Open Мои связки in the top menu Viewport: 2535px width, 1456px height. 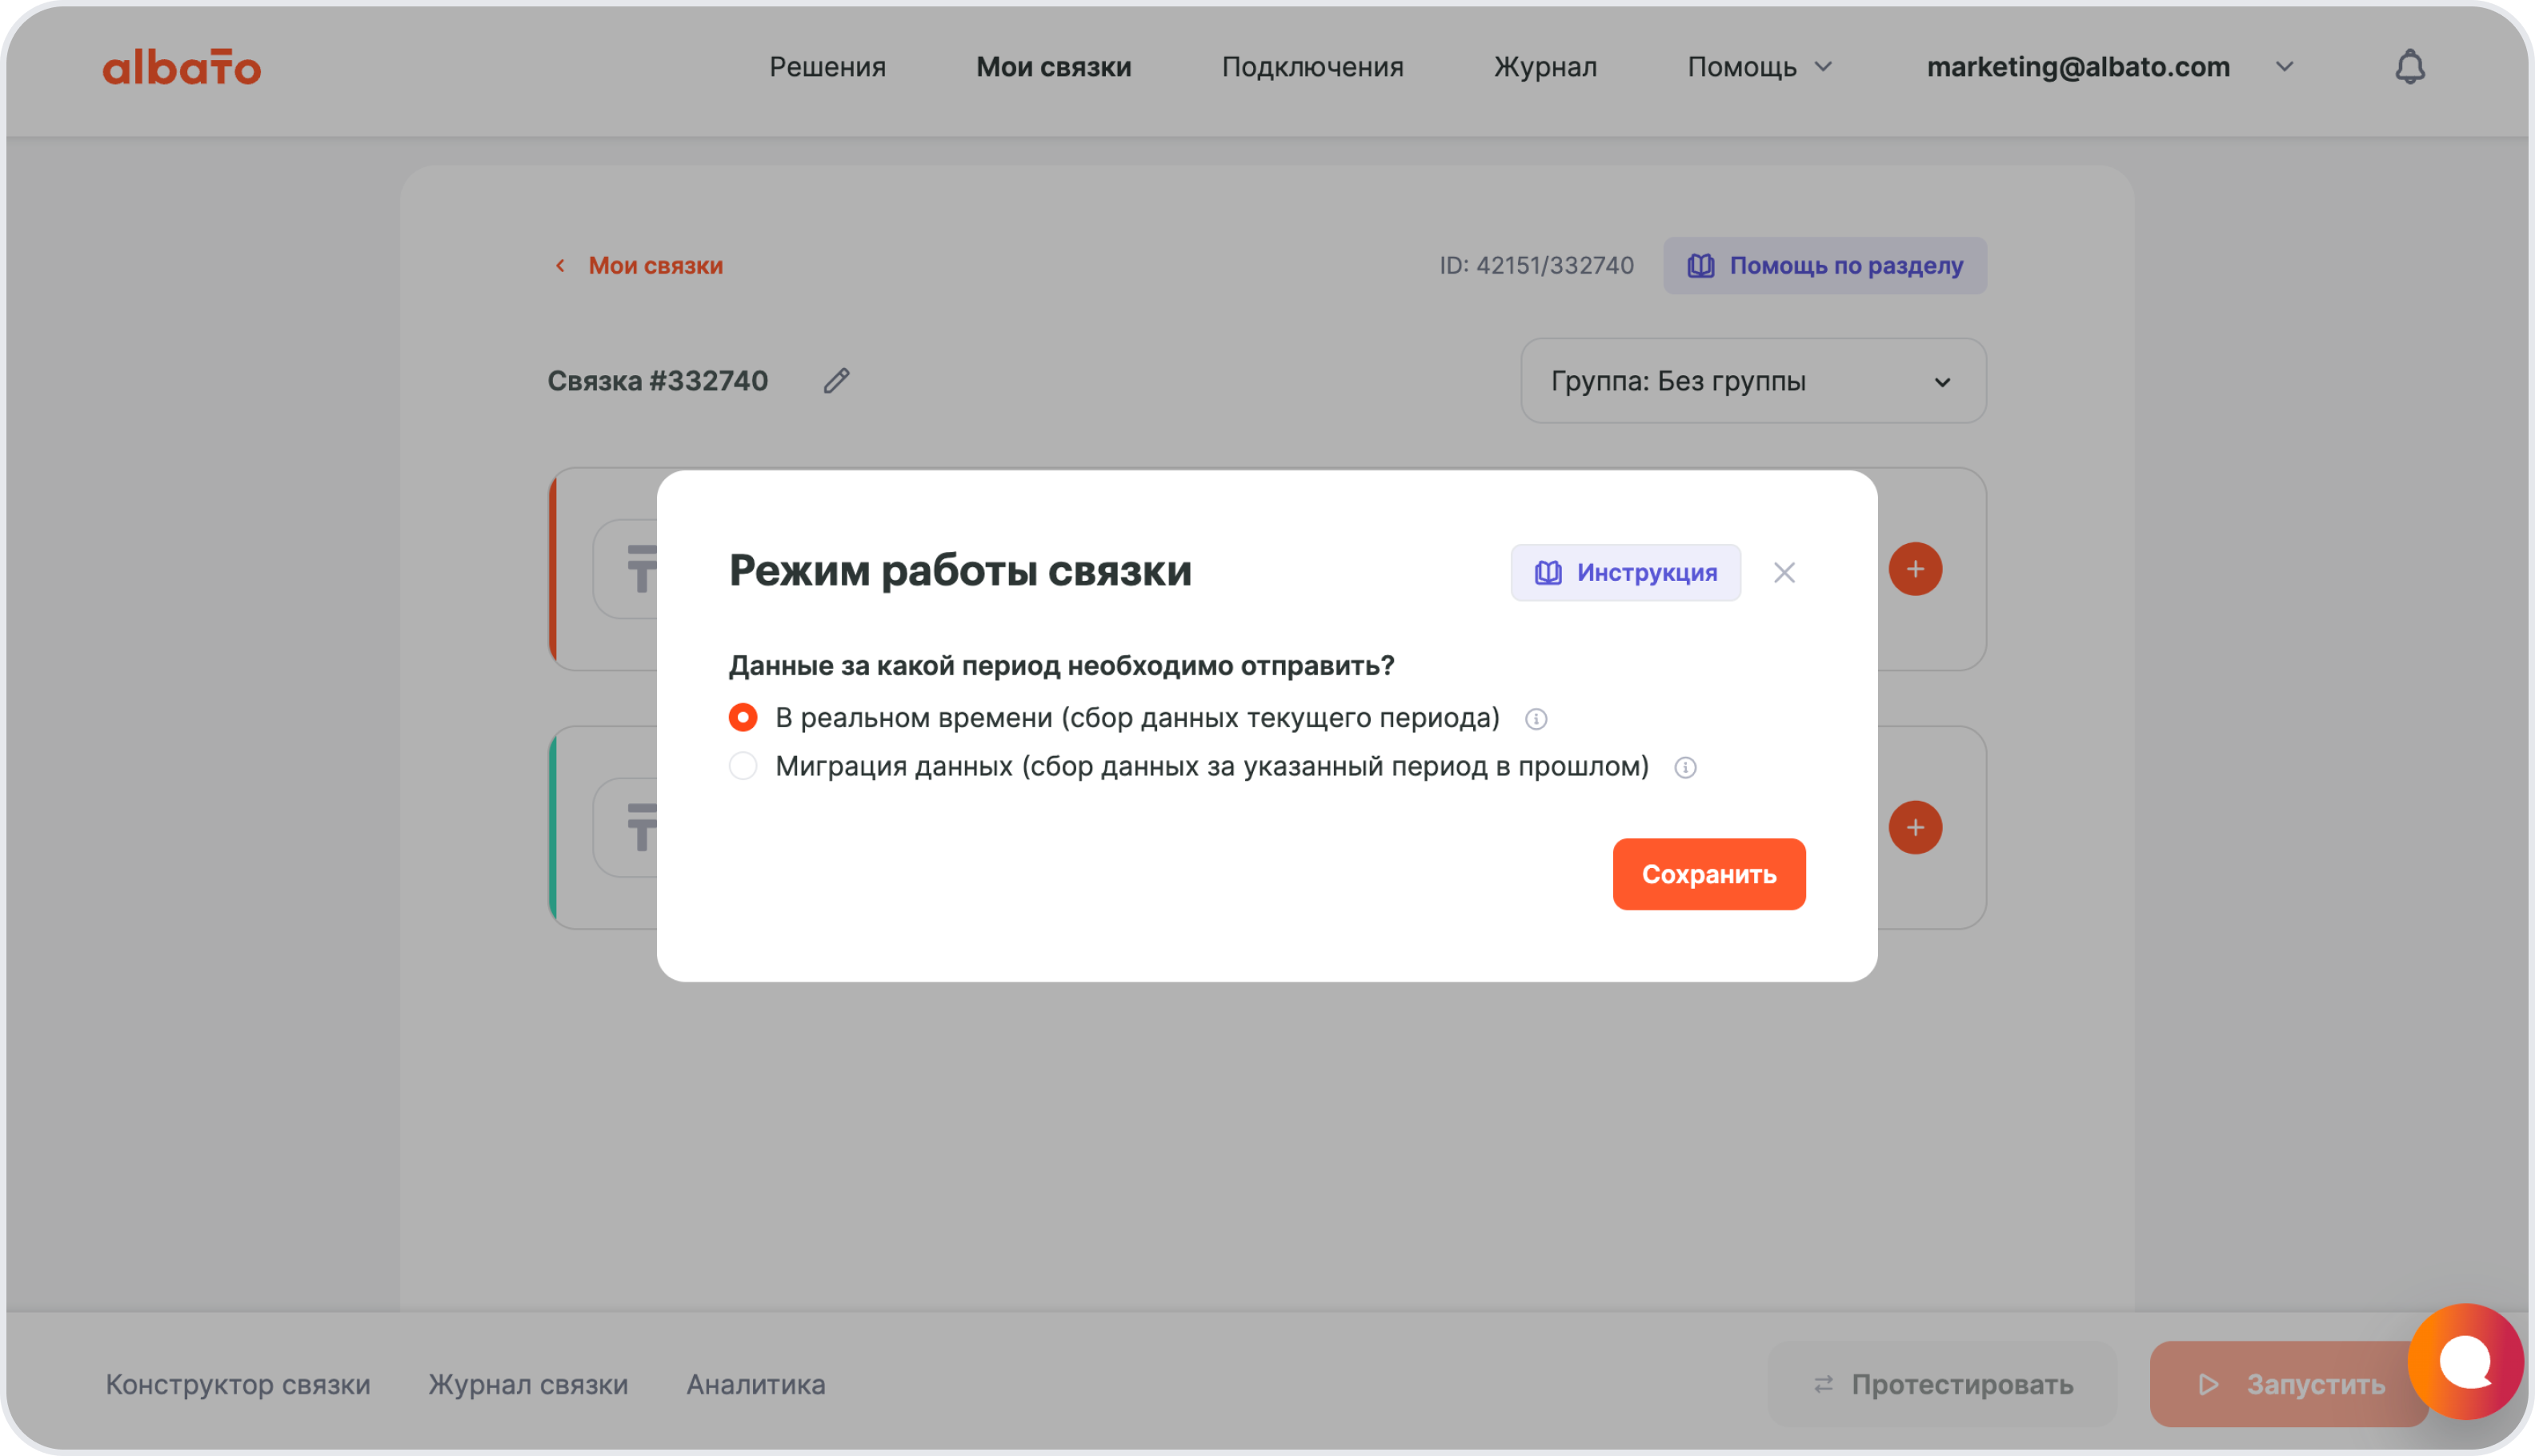click(1053, 67)
